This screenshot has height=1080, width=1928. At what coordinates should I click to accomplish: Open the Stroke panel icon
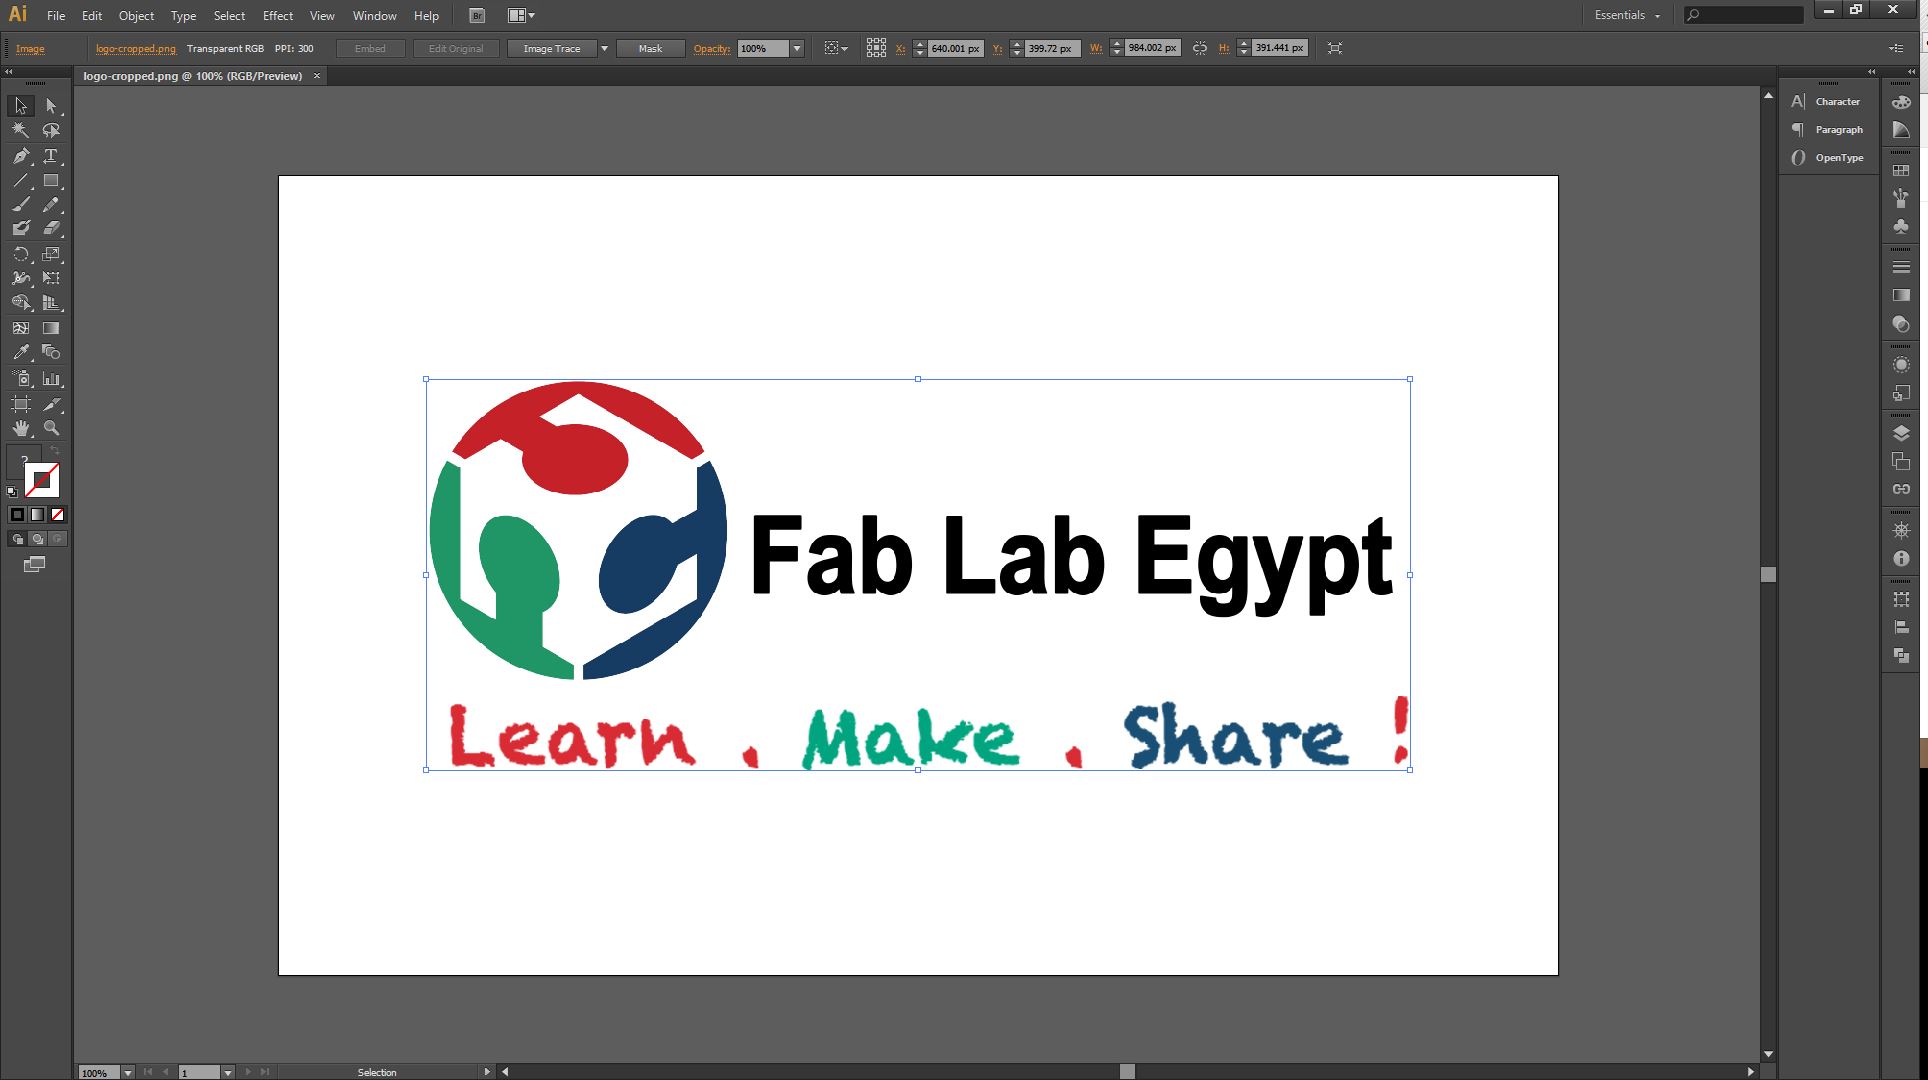[x=1901, y=267]
